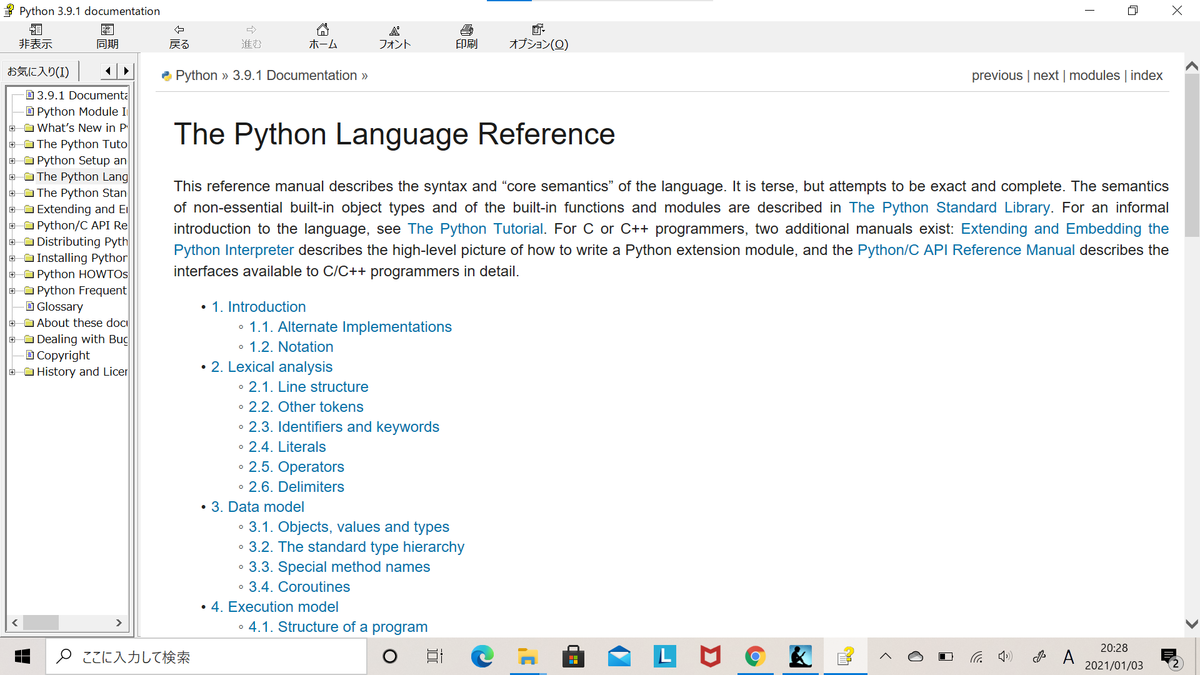1200x675 pixels.
Task: Go back using the 戻る button
Action: point(179,37)
